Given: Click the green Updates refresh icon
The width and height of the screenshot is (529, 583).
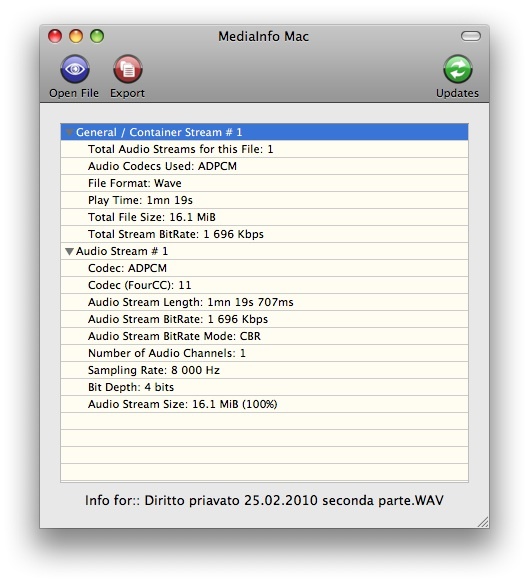Looking at the screenshot, I should pos(458,69).
